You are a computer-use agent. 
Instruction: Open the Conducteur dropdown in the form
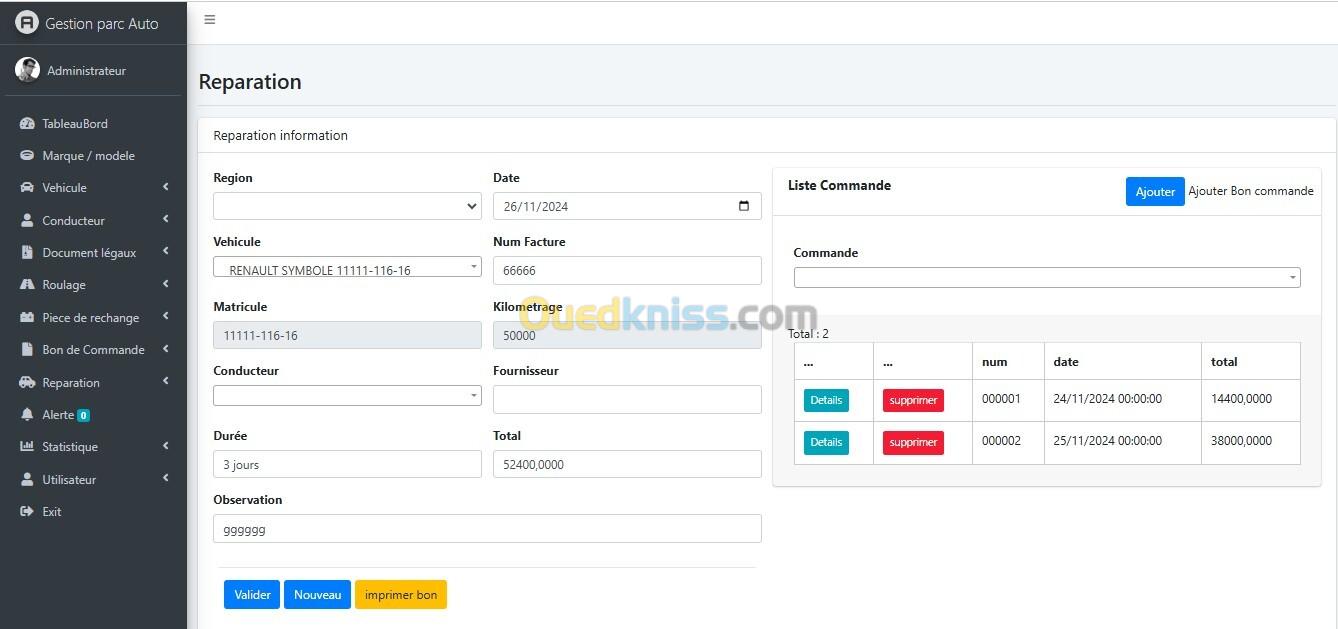(346, 396)
